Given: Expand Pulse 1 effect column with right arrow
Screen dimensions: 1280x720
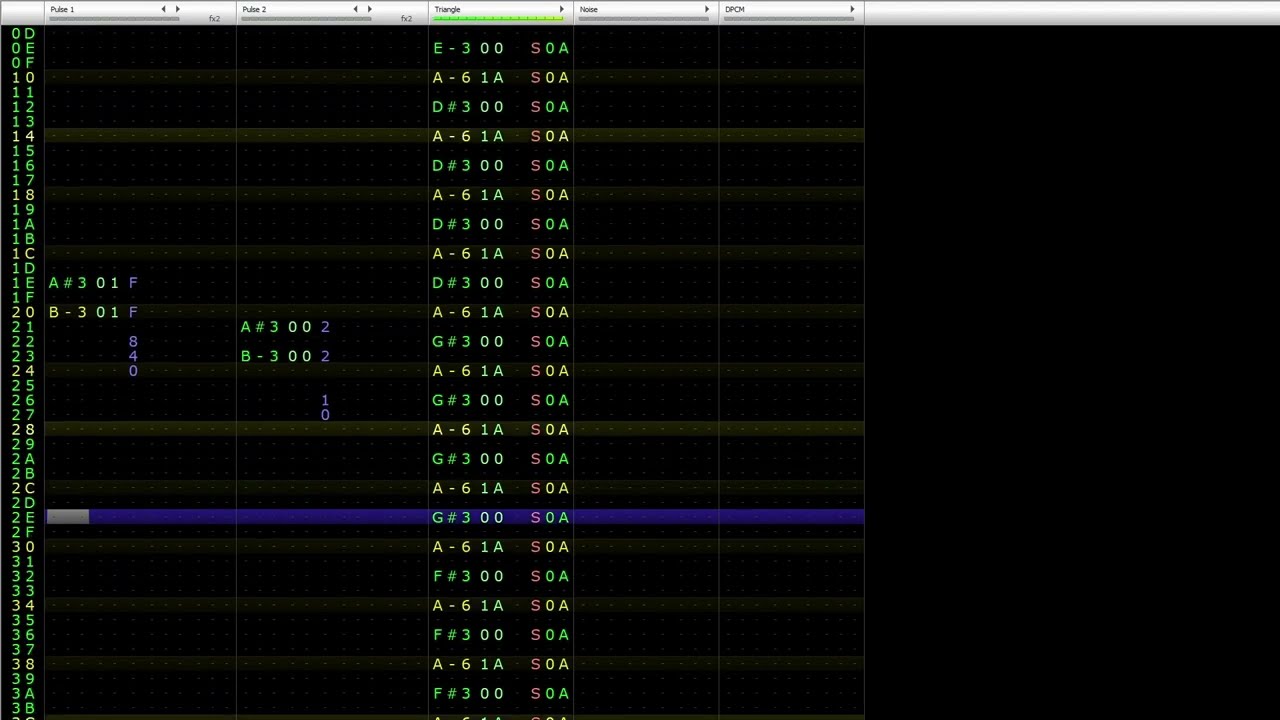Looking at the screenshot, I should (x=177, y=9).
